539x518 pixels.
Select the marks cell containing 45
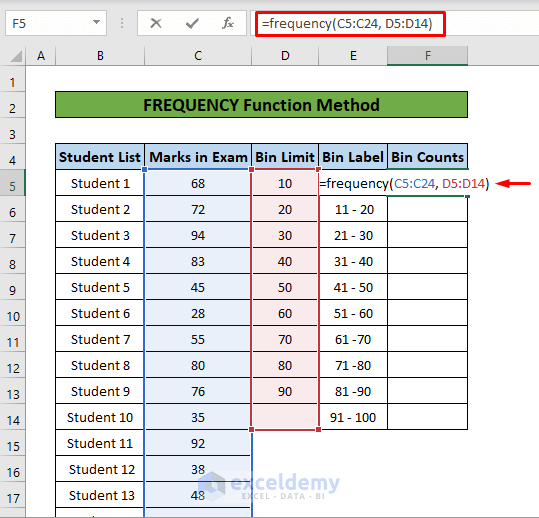tap(198, 287)
